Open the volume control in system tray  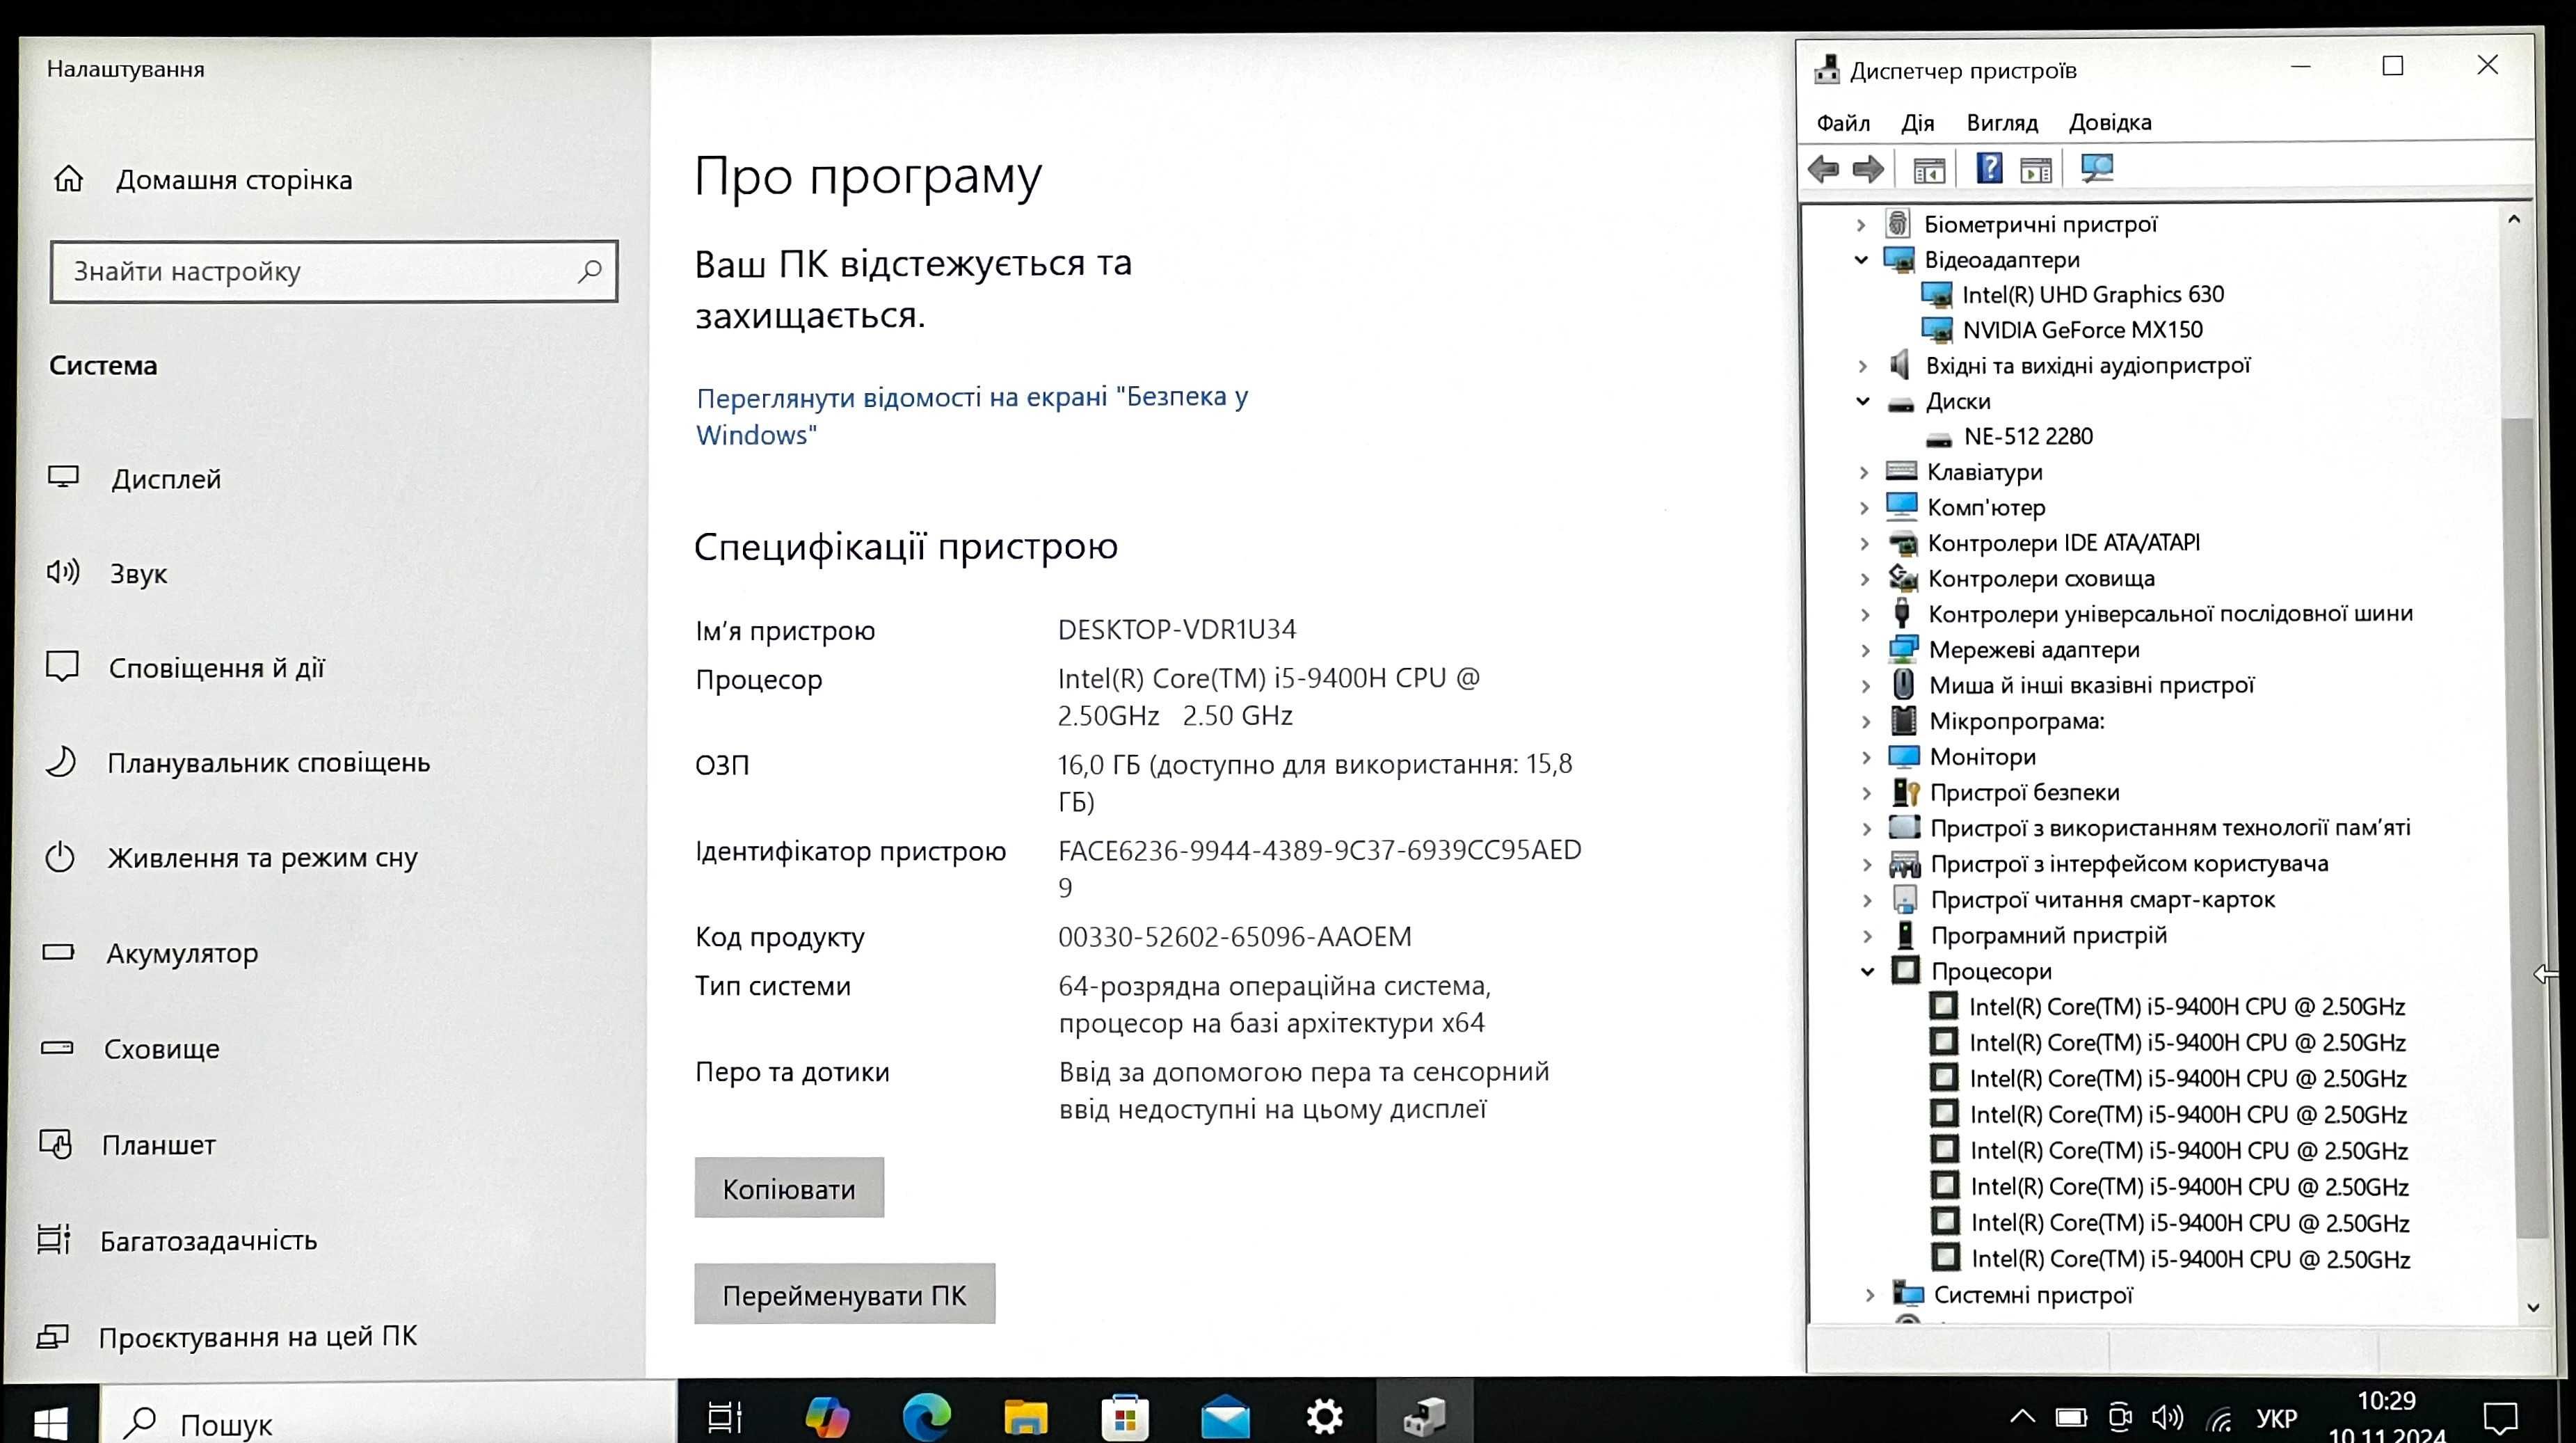(x=2167, y=1418)
